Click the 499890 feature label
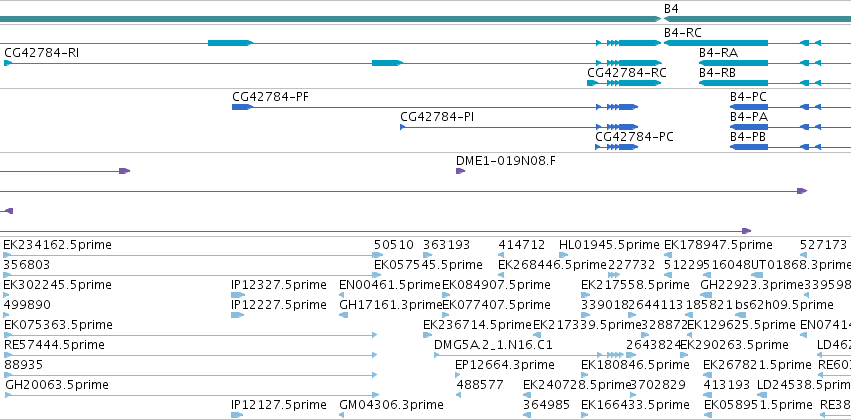Viewport: 851px width, 420px height. pyautogui.click(x=27, y=305)
